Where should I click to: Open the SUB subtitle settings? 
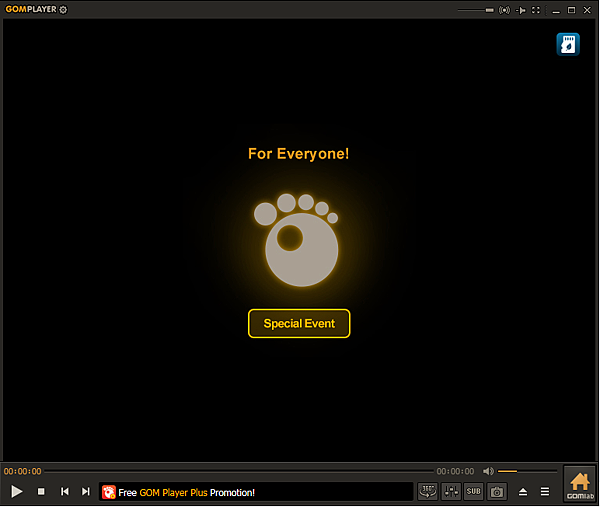pos(473,492)
